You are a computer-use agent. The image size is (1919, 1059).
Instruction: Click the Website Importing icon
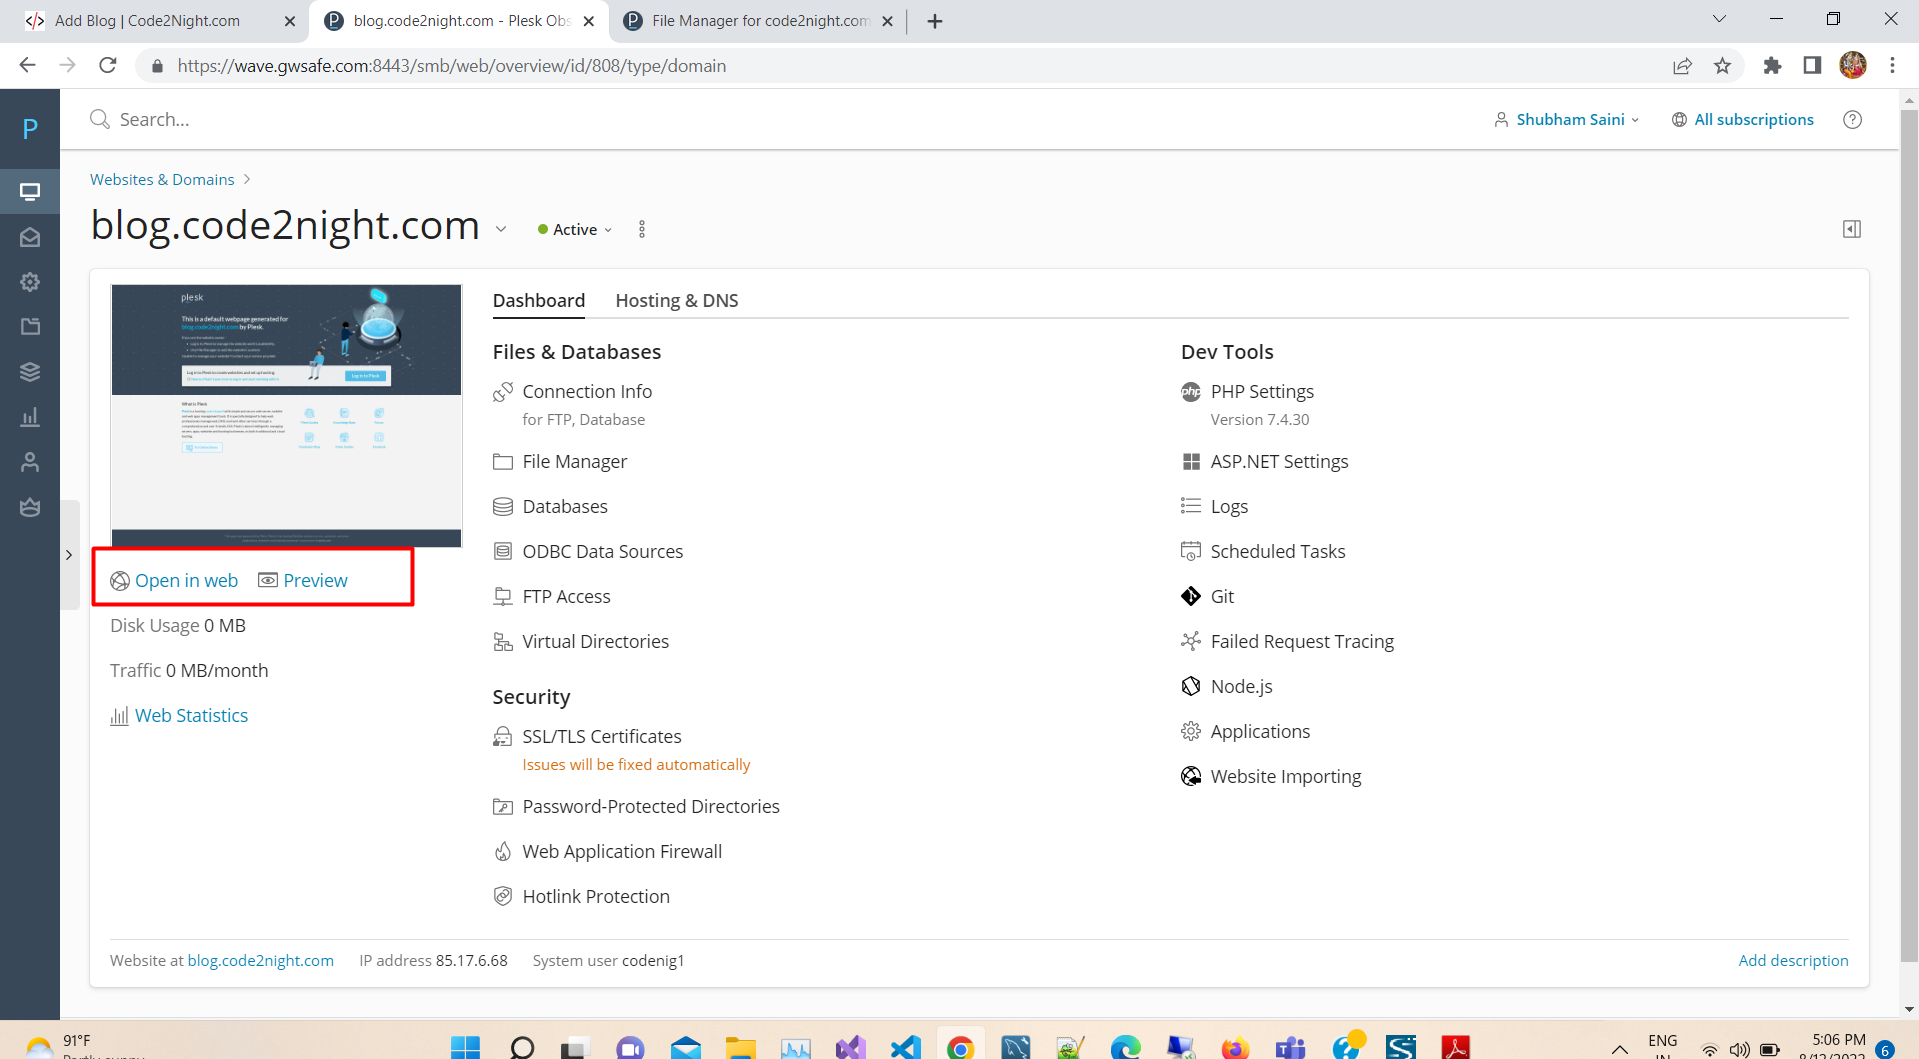(1191, 777)
